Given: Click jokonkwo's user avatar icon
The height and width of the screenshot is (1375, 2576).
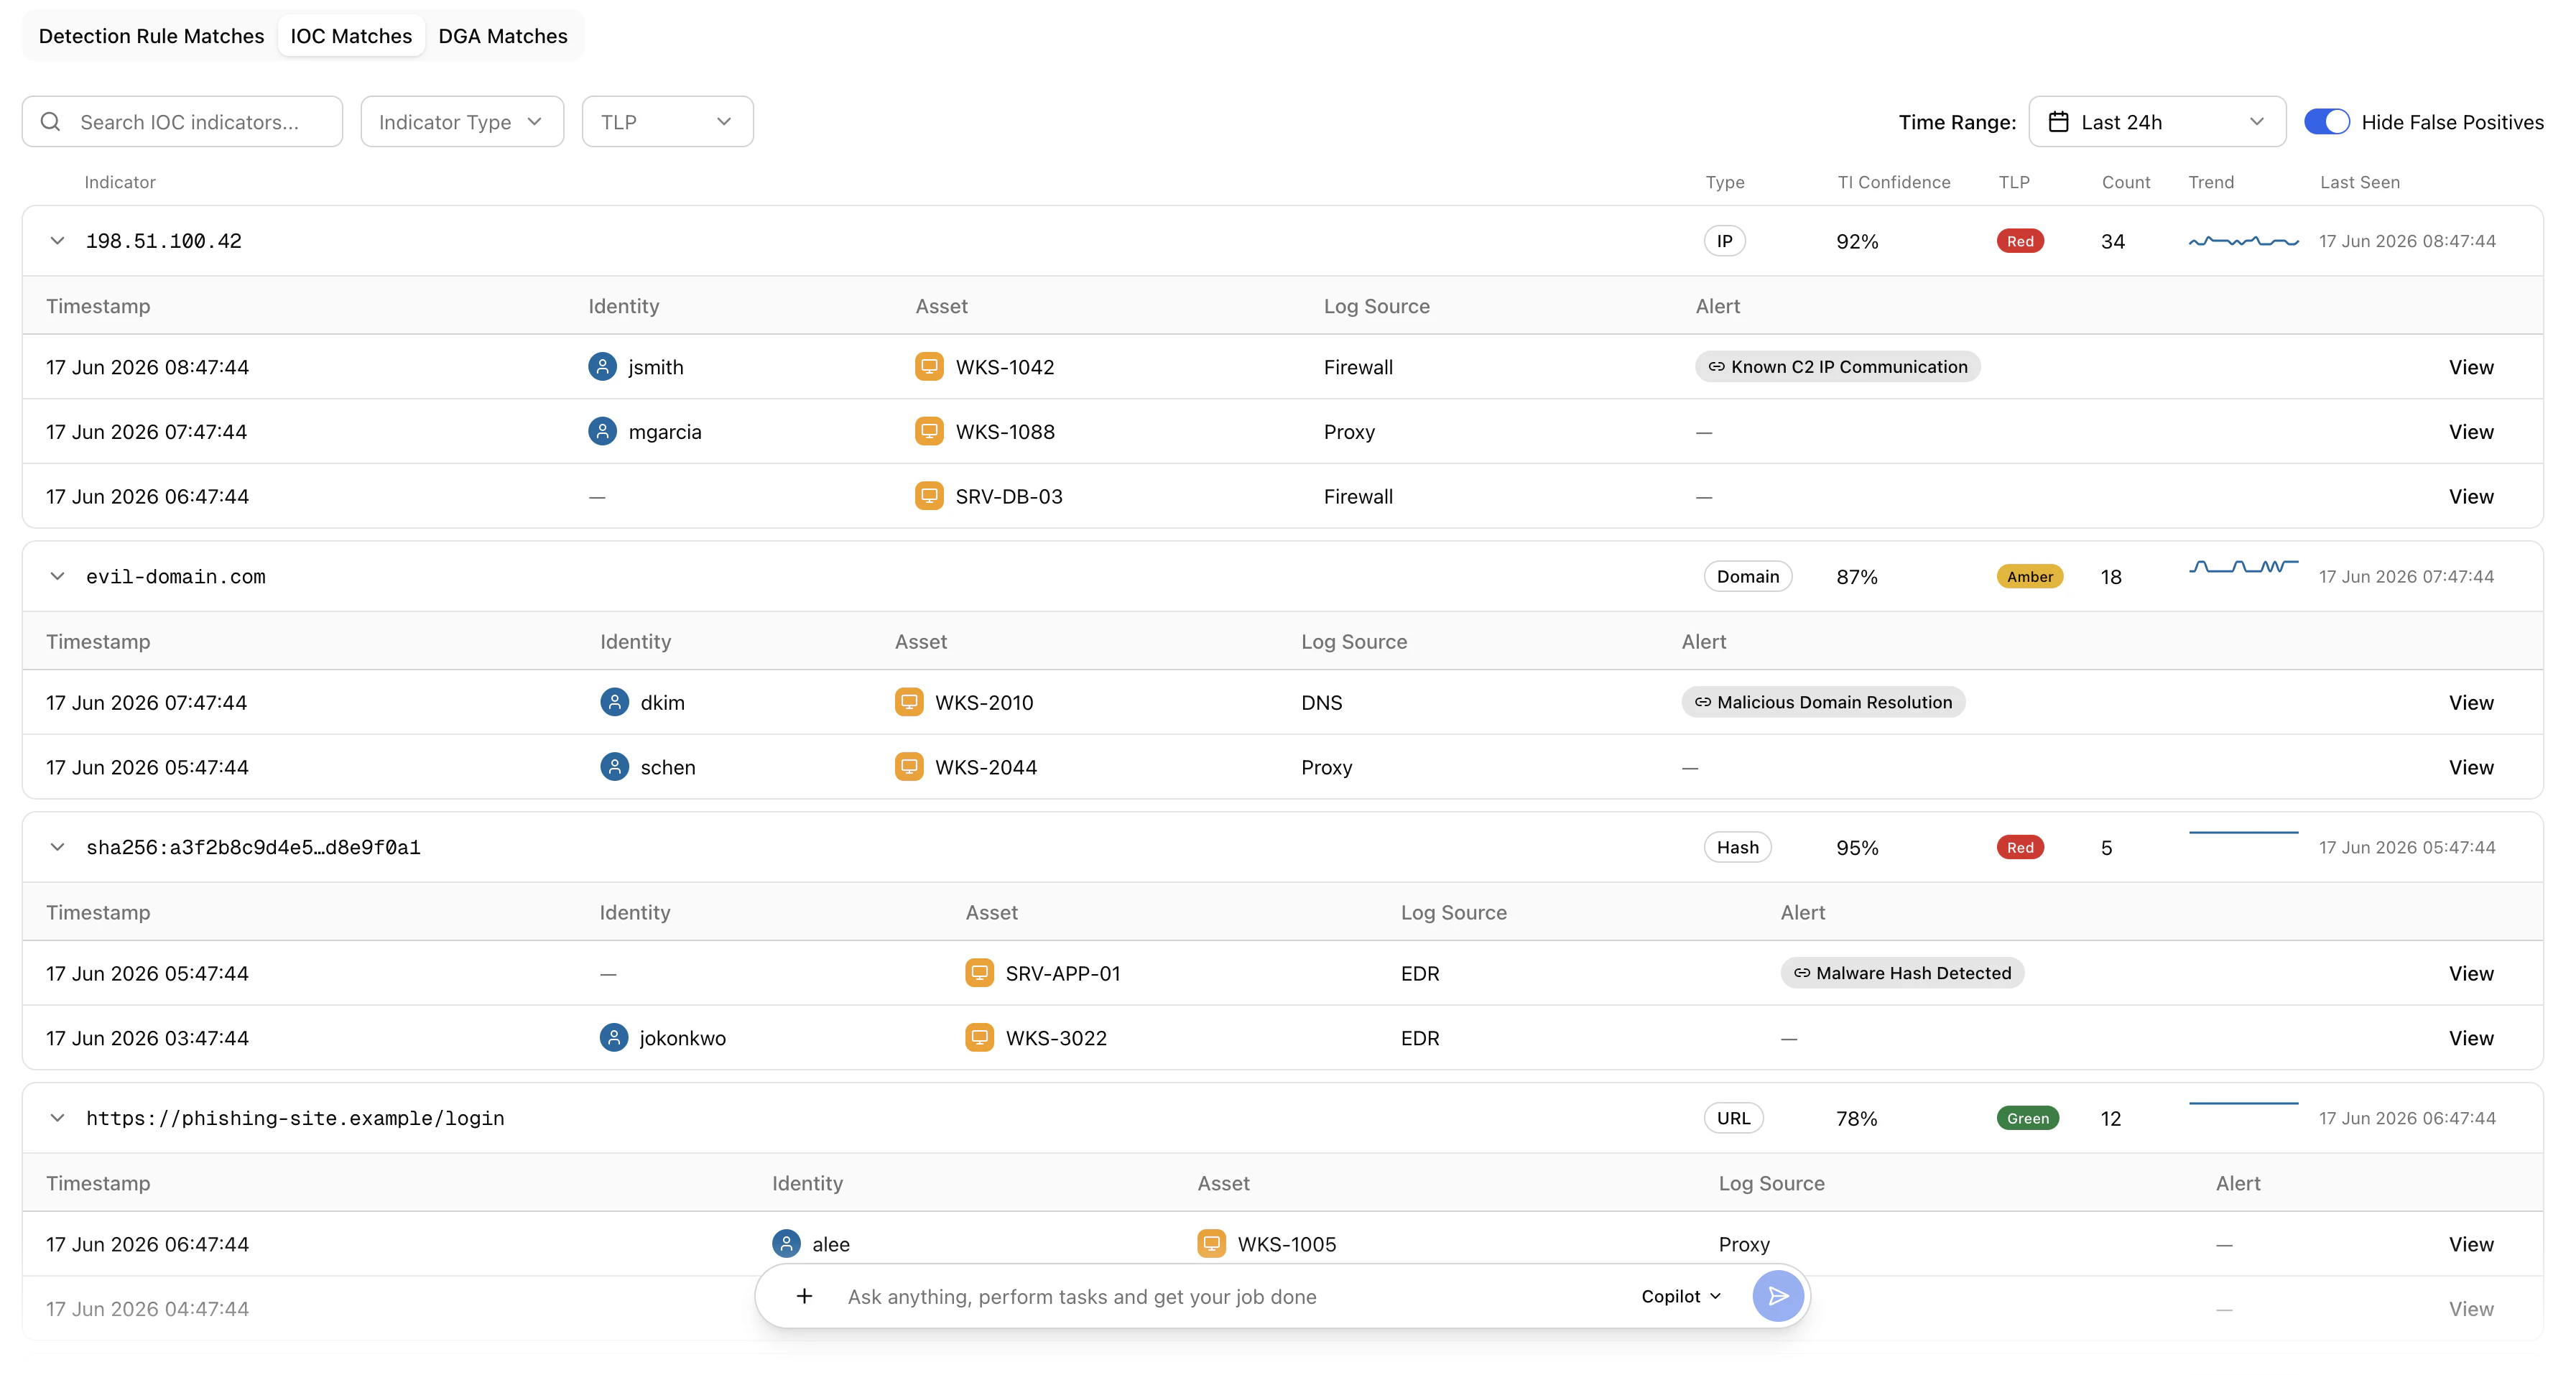Looking at the screenshot, I should coord(614,1038).
